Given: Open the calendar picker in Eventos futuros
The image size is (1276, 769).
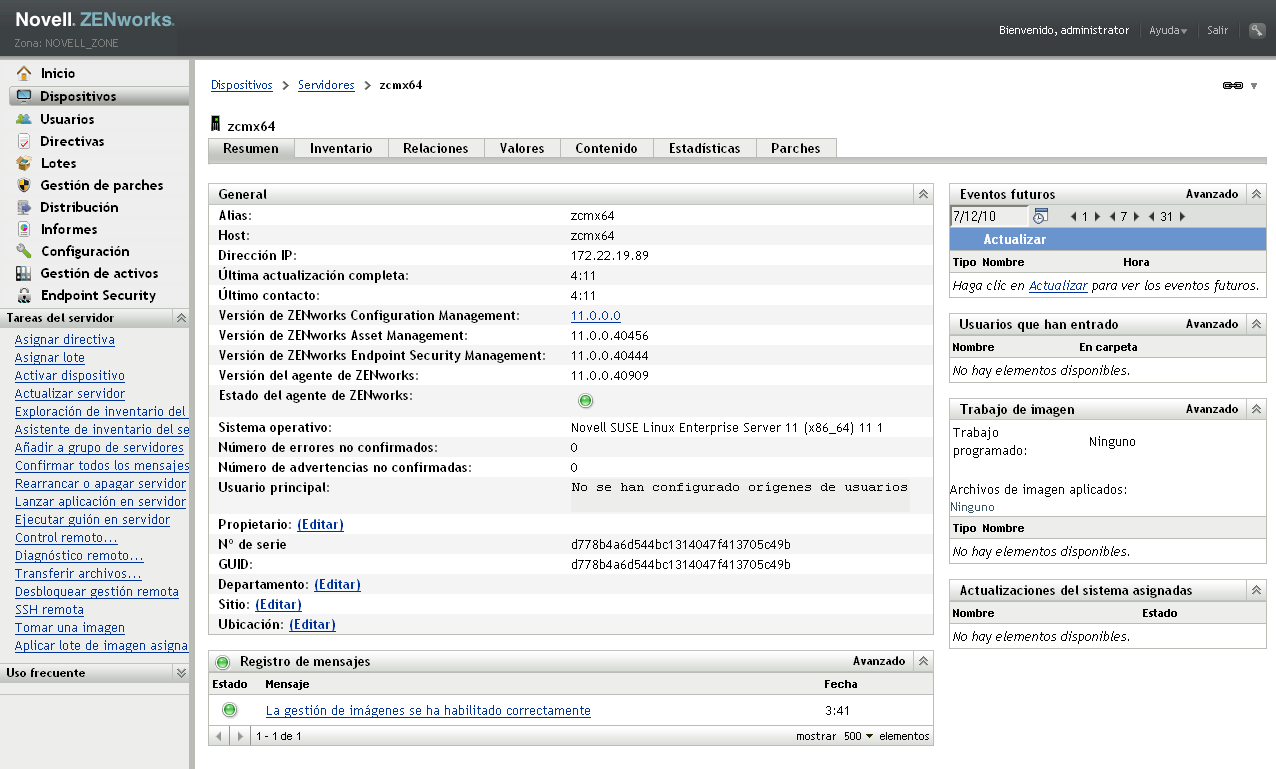Looking at the screenshot, I should coord(1040,216).
